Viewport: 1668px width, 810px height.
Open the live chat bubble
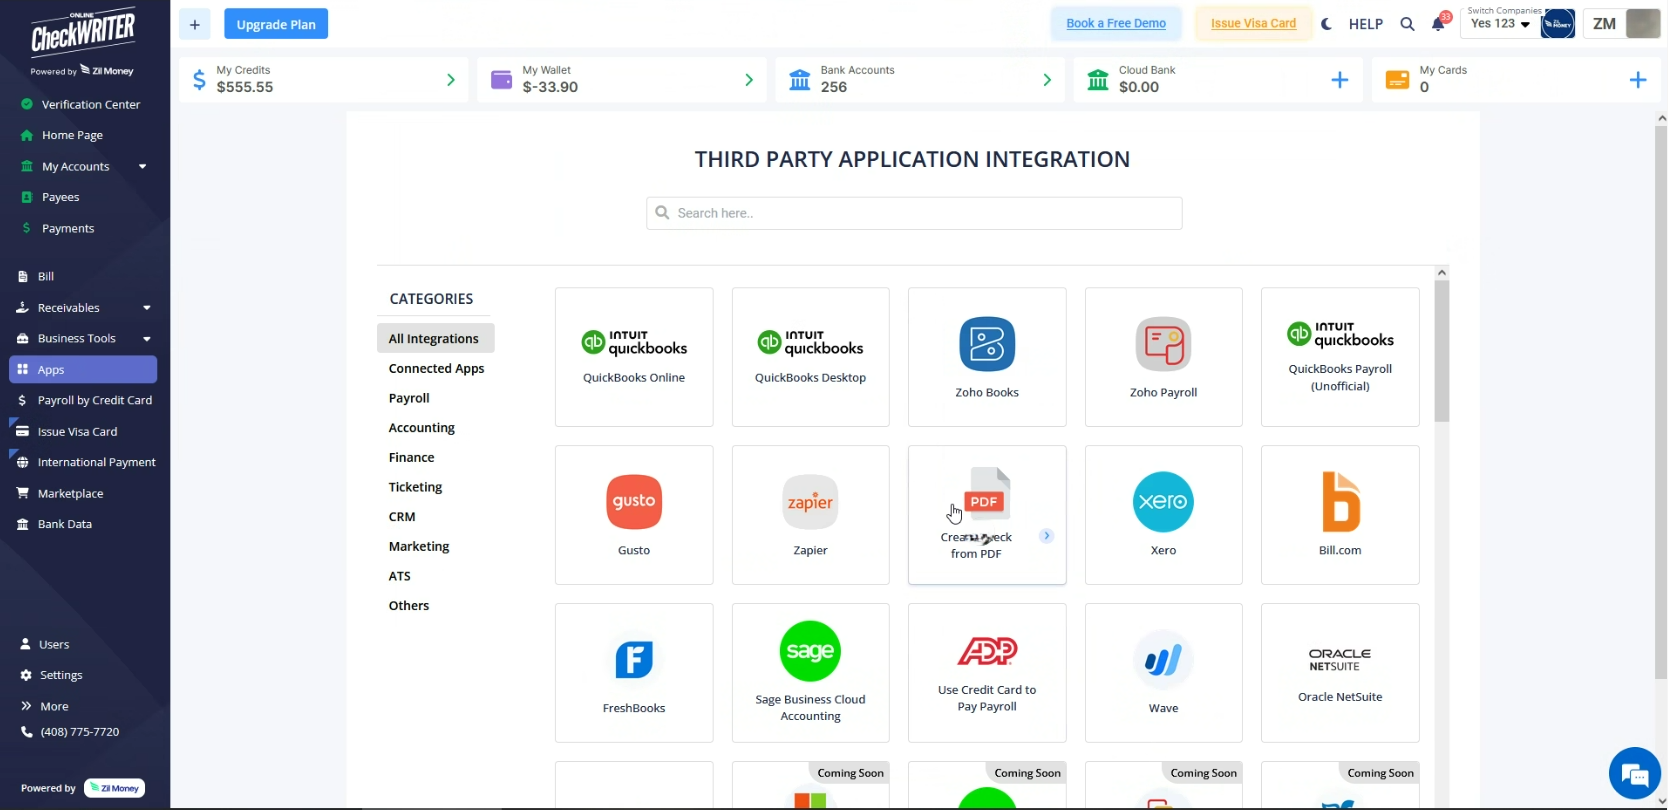(1635, 774)
